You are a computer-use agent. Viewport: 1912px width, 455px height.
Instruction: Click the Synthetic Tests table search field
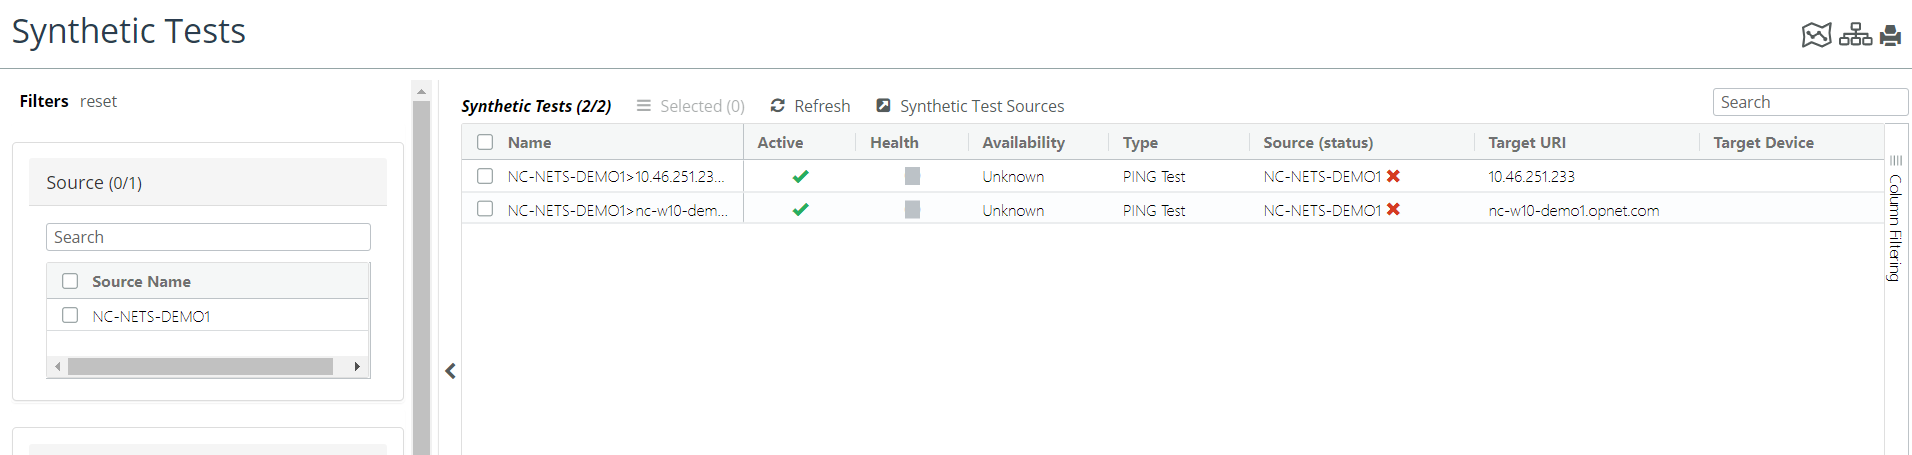(x=1809, y=102)
